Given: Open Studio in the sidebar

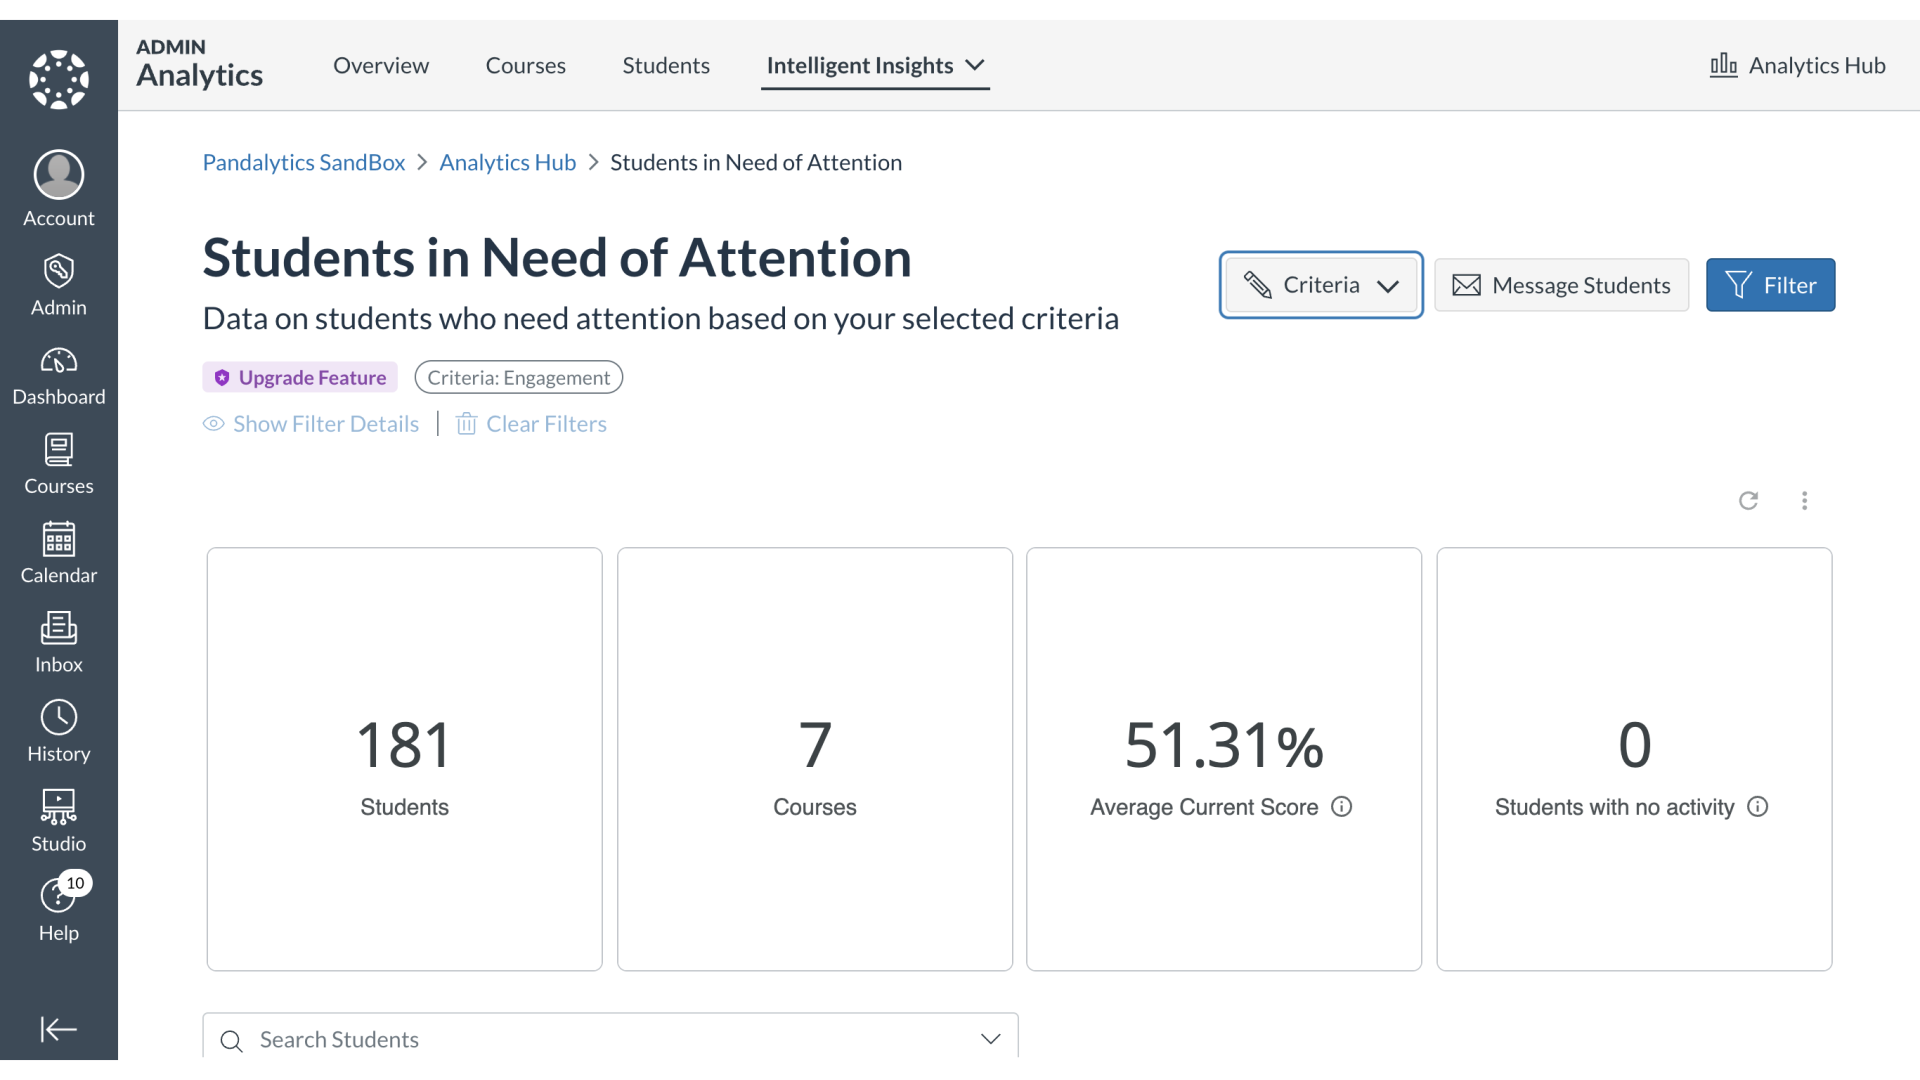Looking at the screenshot, I should 59,822.
